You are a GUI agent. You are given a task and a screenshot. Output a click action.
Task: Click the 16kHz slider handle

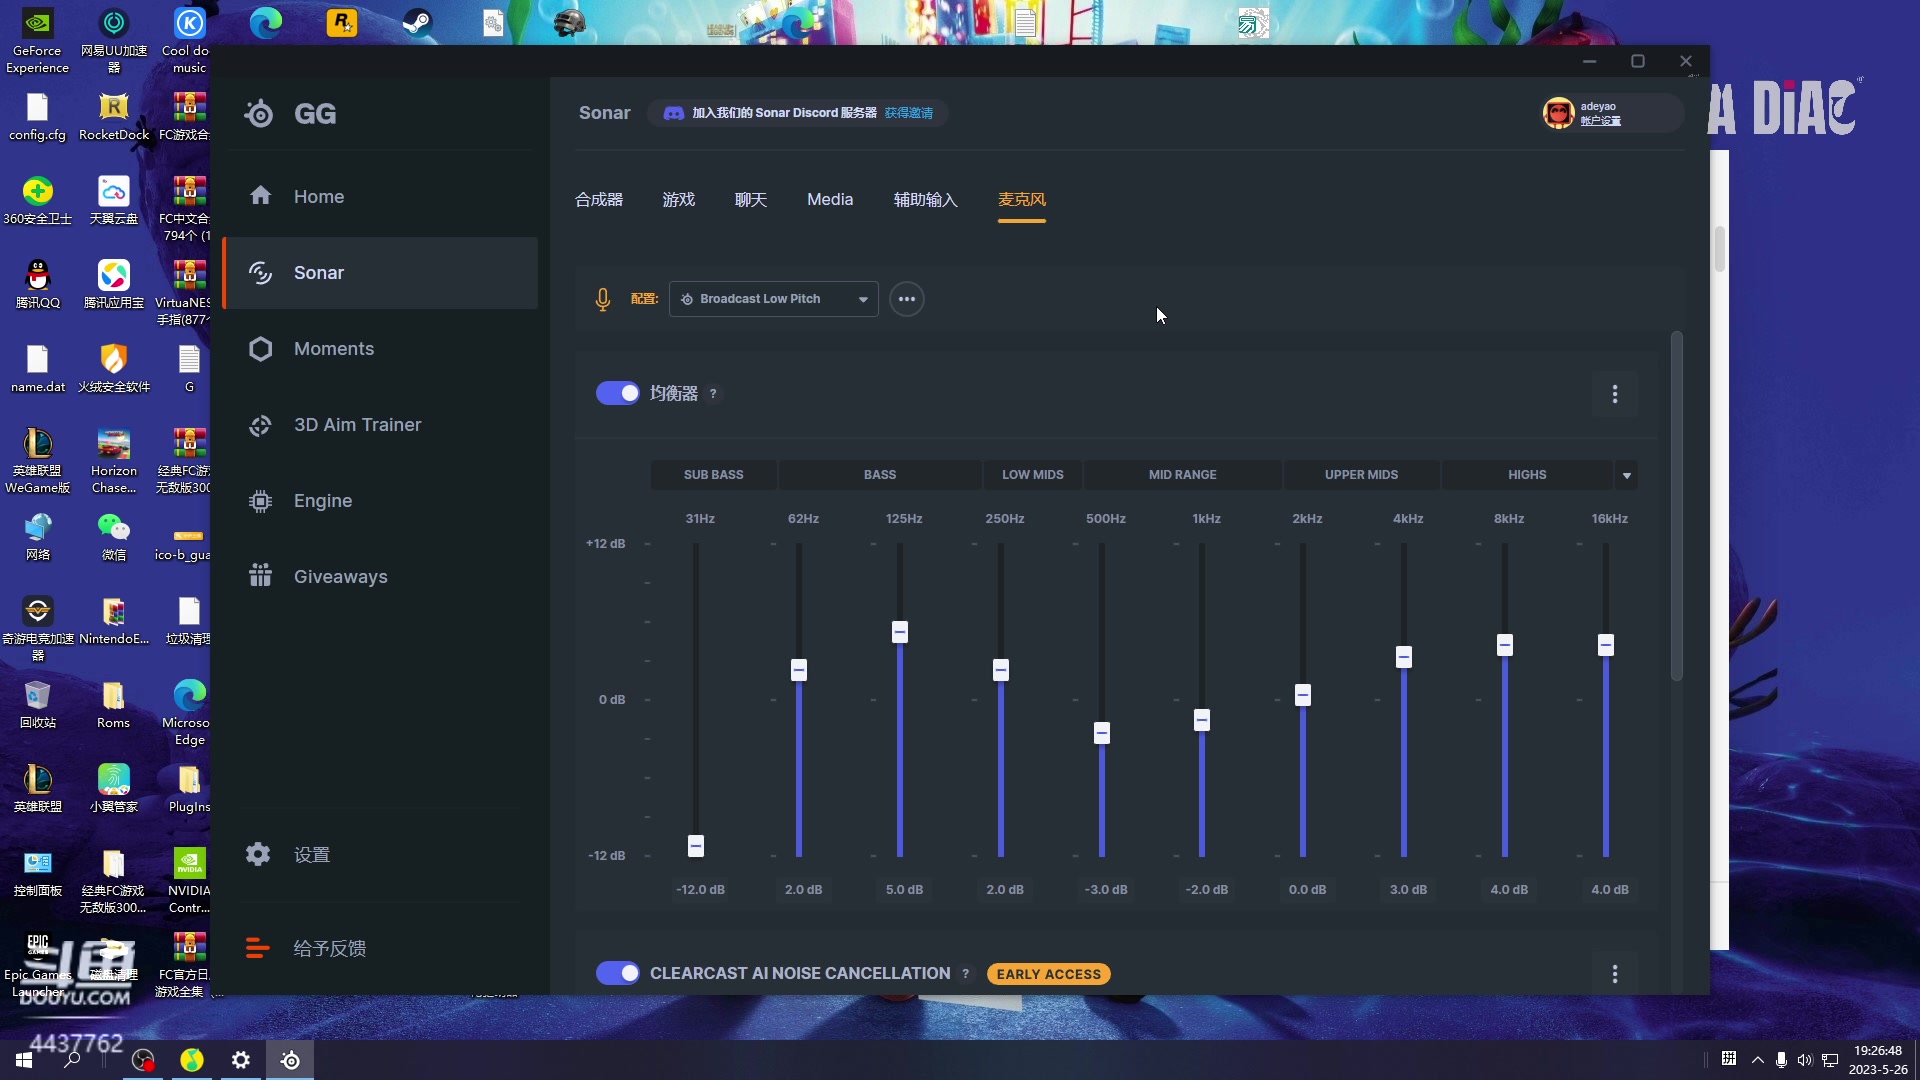pyautogui.click(x=1606, y=645)
